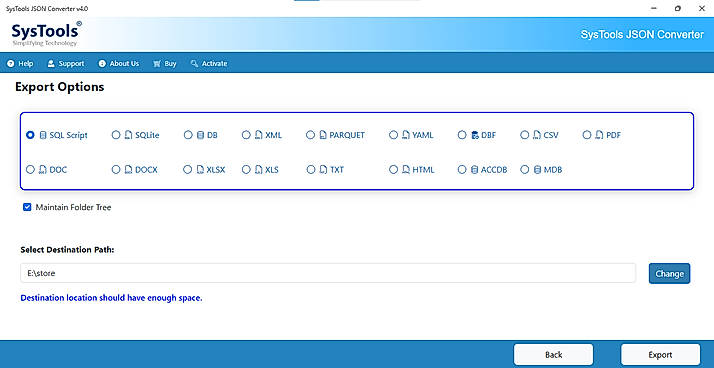
Task: Click the TXT file icon
Action: point(323,170)
